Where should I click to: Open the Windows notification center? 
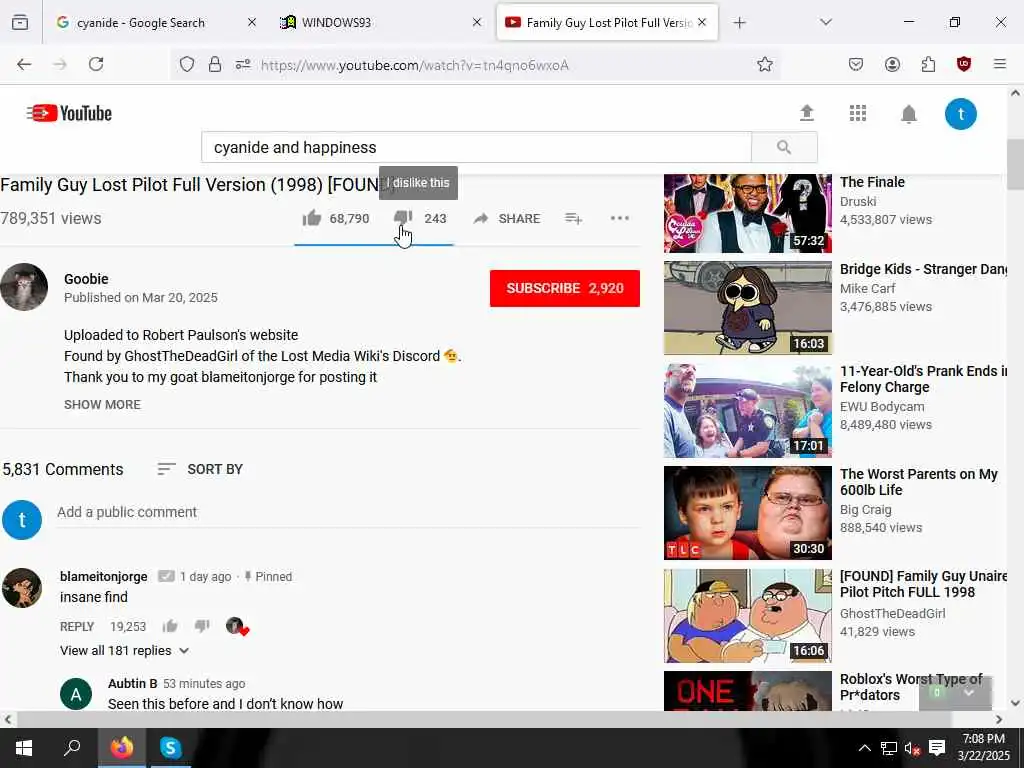click(937, 748)
